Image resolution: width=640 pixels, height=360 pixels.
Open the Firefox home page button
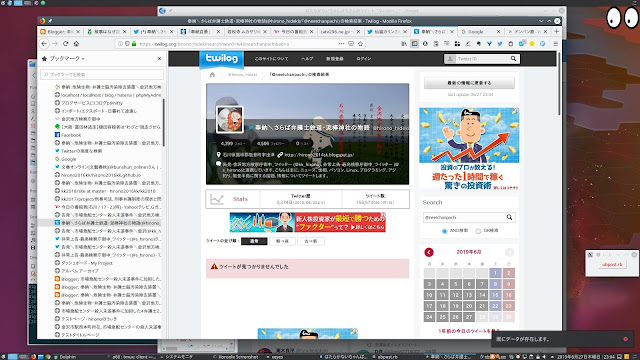(x=76, y=44)
